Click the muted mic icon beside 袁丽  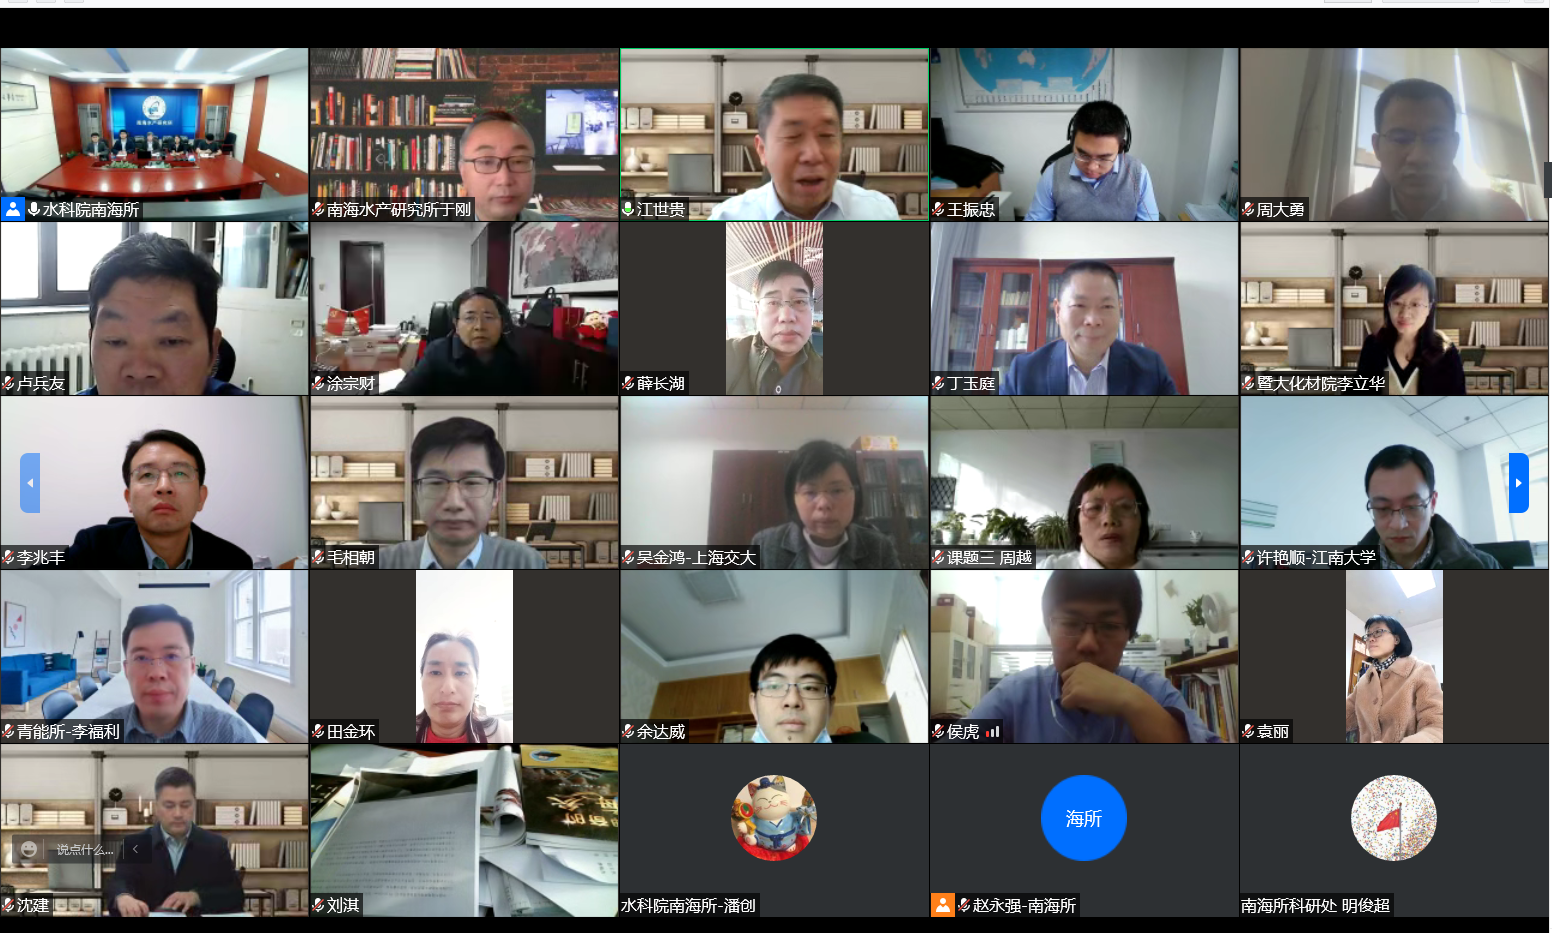[1248, 731]
